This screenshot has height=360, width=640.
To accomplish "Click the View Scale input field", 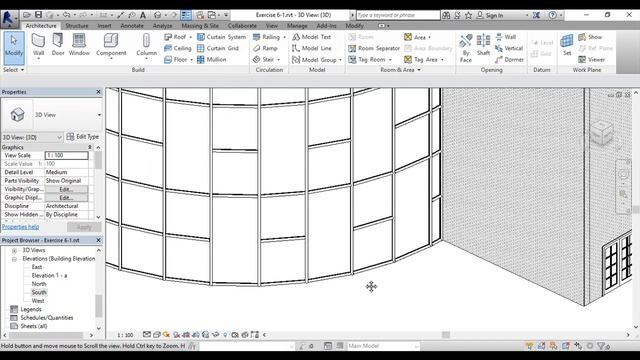I will coord(67,156).
